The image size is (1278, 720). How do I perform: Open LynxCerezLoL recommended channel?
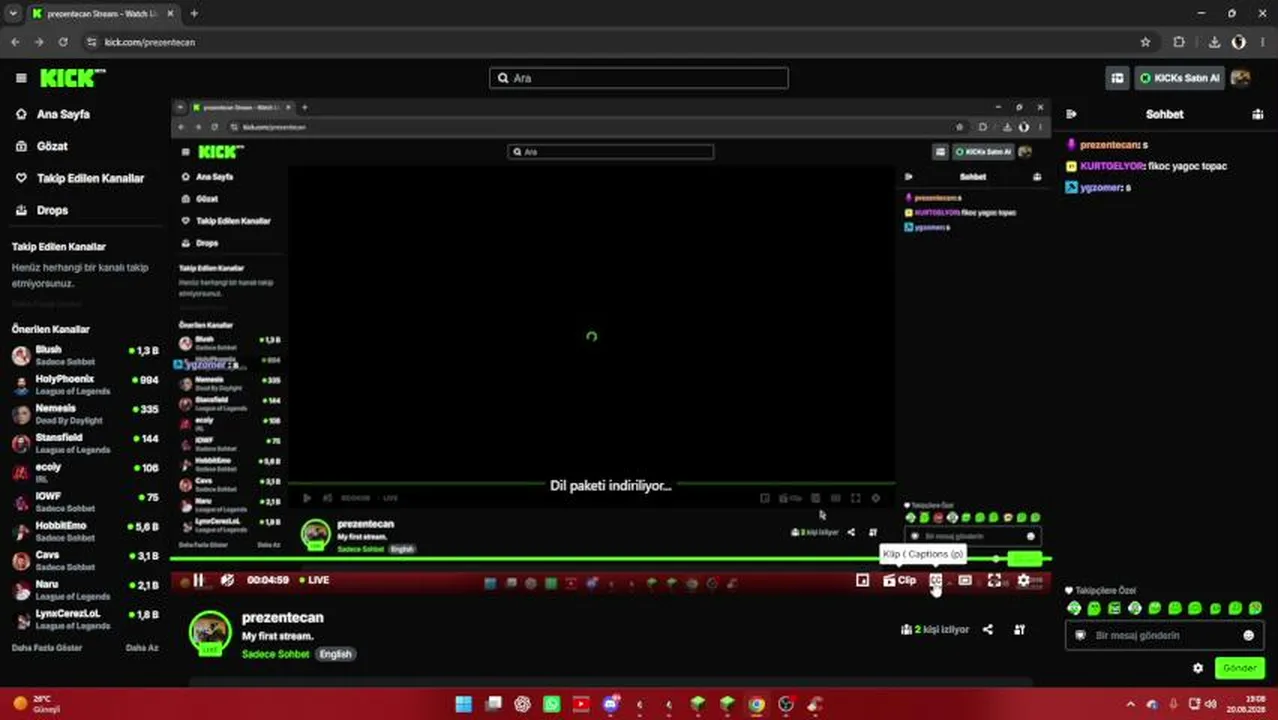(x=84, y=619)
